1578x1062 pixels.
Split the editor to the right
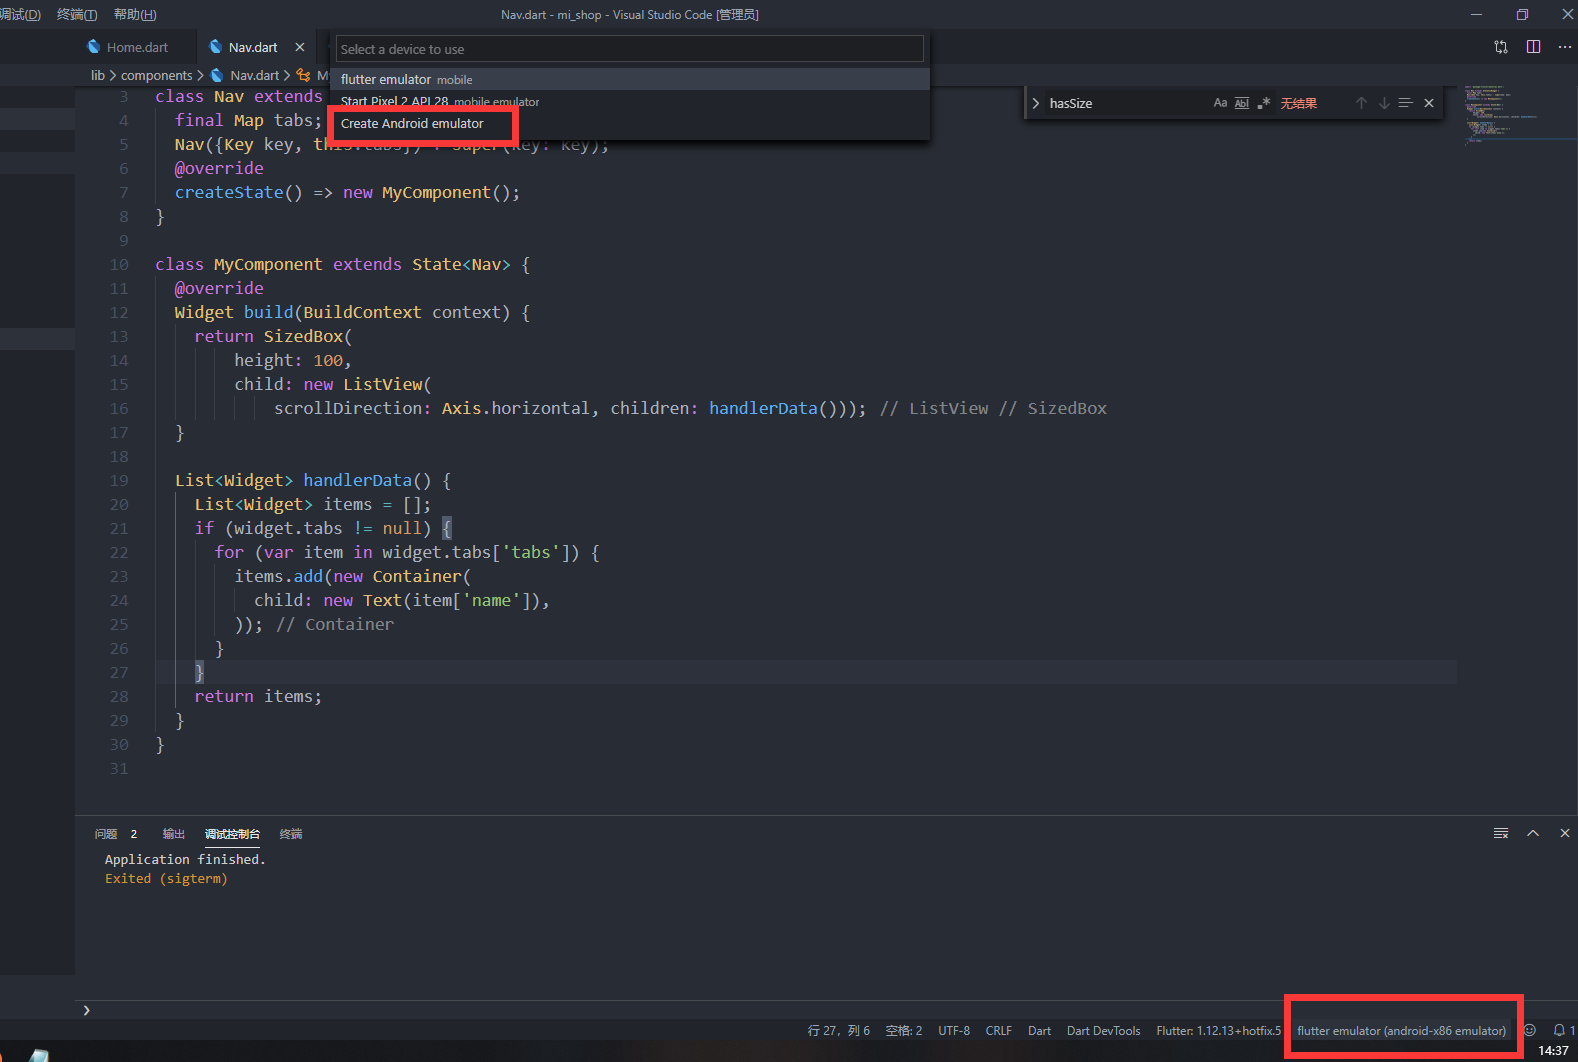coord(1534,47)
